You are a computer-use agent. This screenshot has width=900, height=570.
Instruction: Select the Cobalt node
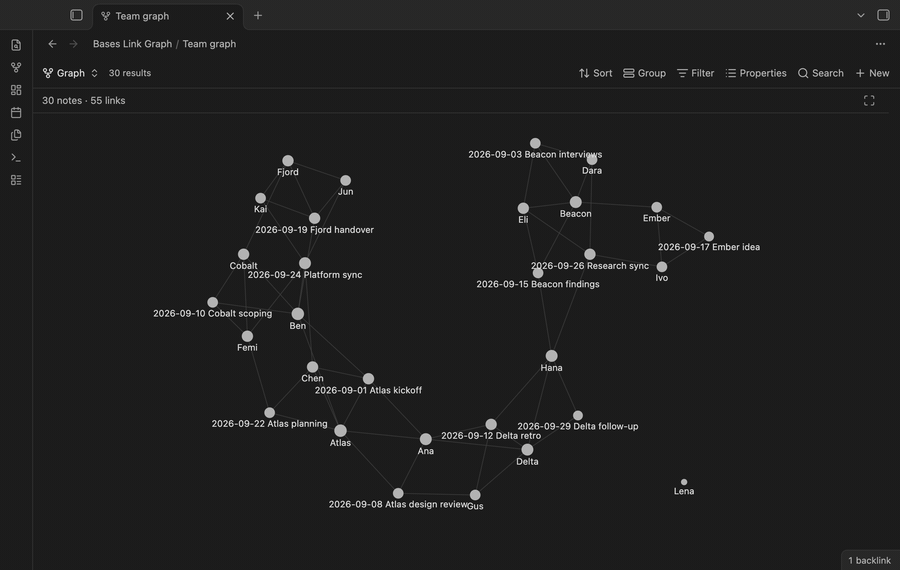coord(243,254)
